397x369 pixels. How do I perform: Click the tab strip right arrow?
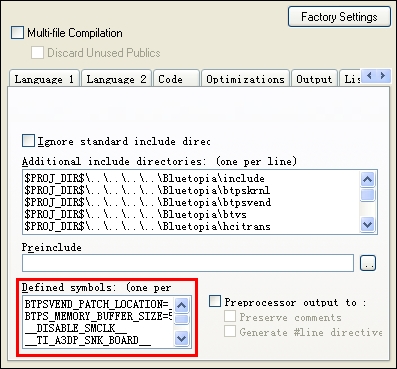[383, 76]
